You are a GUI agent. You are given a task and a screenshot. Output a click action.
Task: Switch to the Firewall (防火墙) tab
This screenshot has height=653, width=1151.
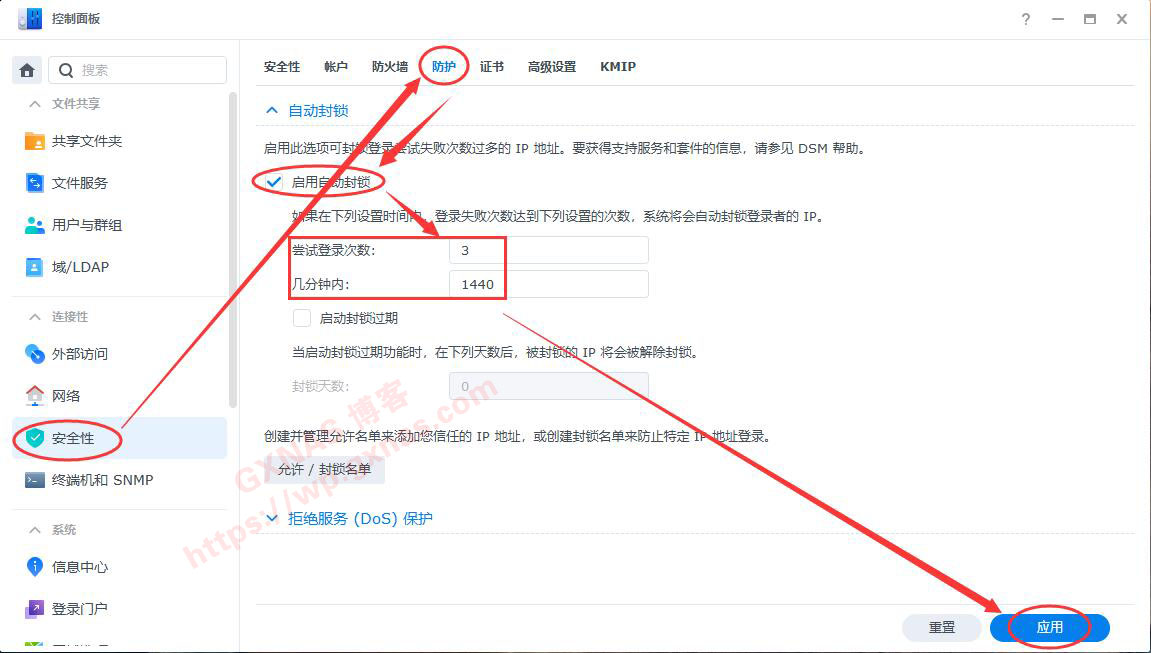tap(389, 67)
